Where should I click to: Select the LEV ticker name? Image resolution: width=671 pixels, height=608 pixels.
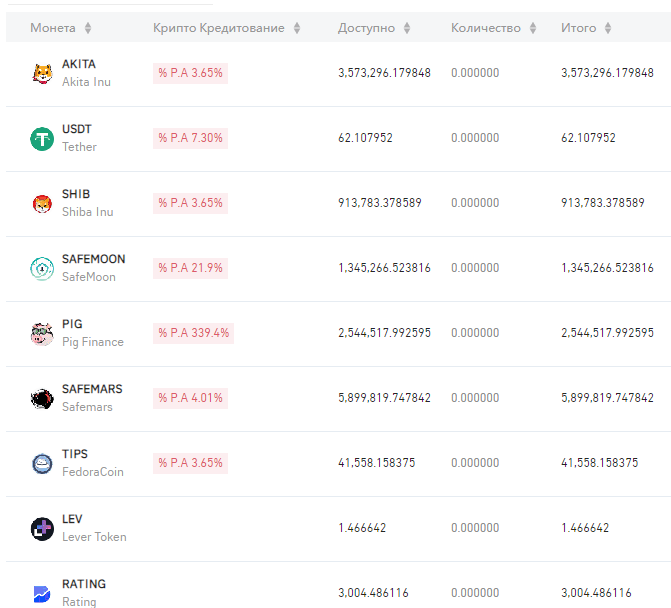pyautogui.click(x=72, y=519)
